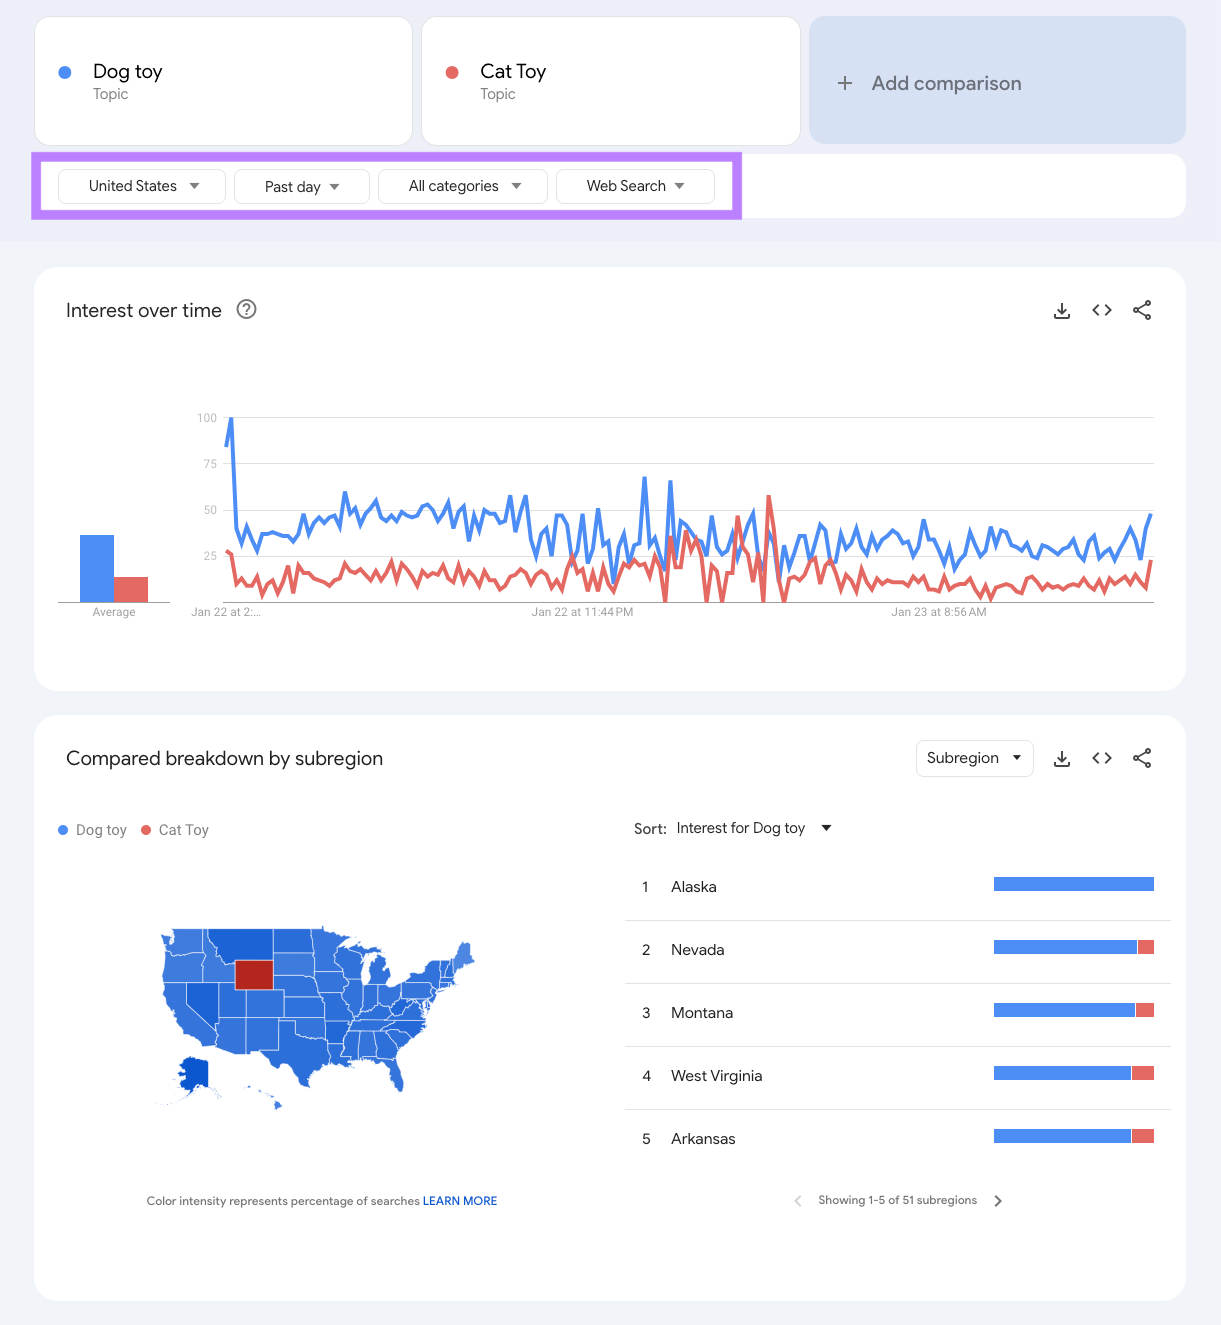Image resolution: width=1221 pixels, height=1325 pixels.
Task: Click Alaska's blue interest bar
Action: (x=1072, y=883)
